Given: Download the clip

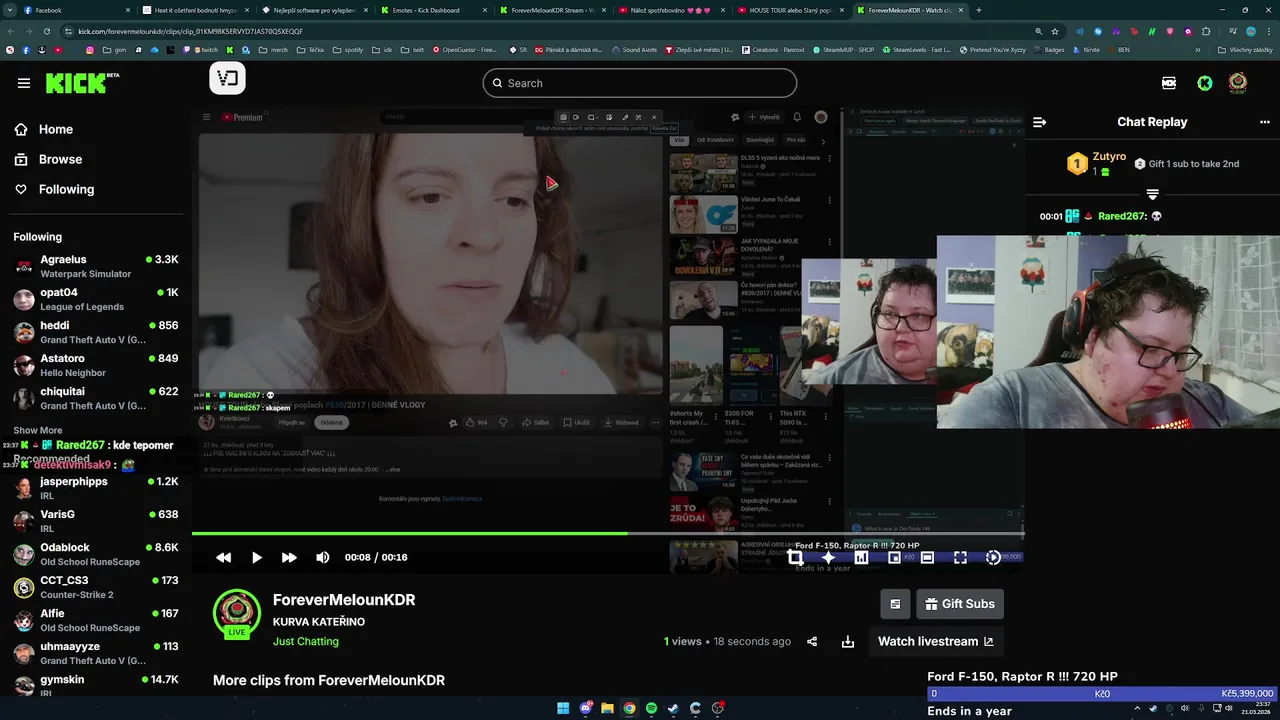Looking at the screenshot, I should (848, 642).
